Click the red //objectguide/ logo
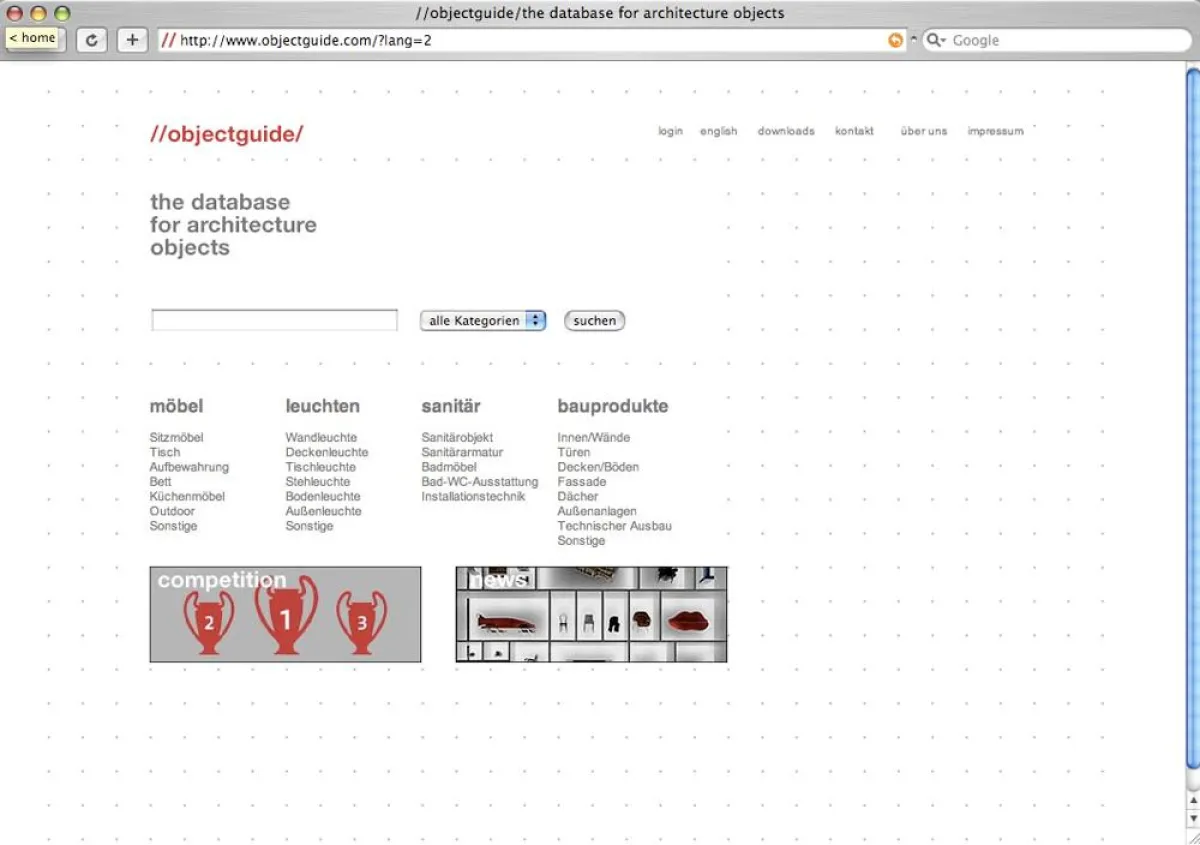This screenshot has height=845, width=1200. click(x=226, y=134)
